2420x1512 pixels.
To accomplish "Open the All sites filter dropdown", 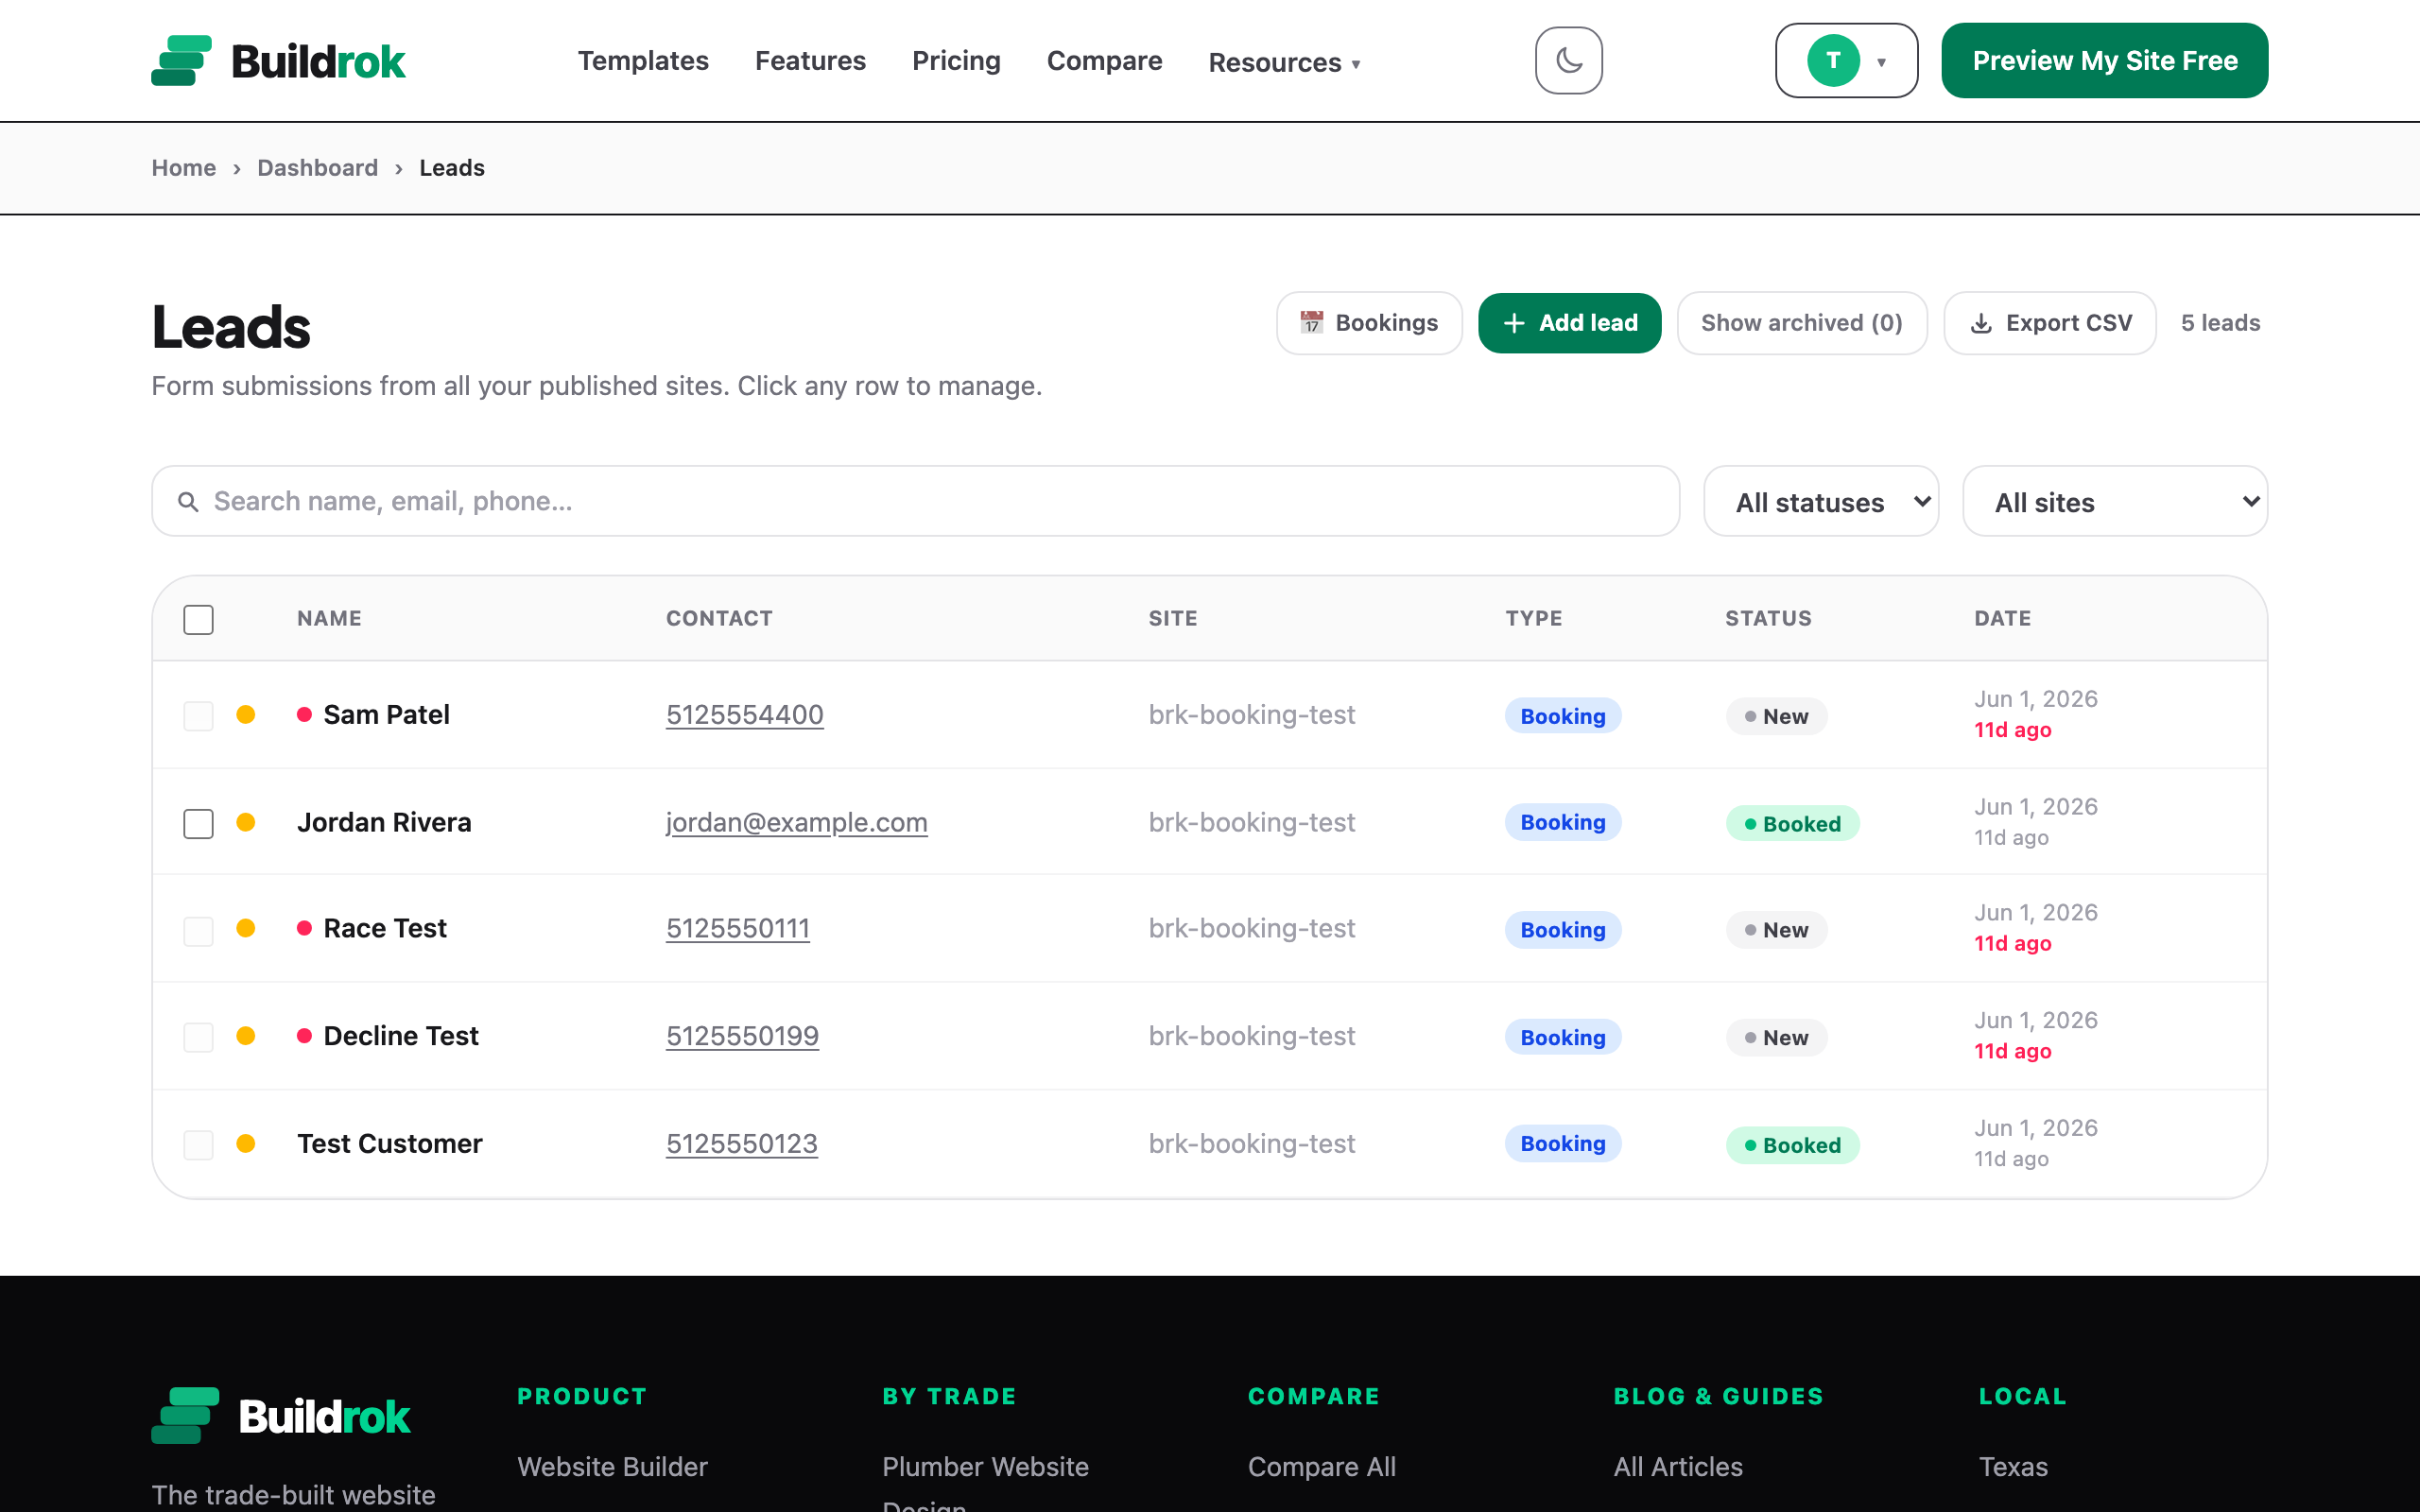I will coord(2115,501).
